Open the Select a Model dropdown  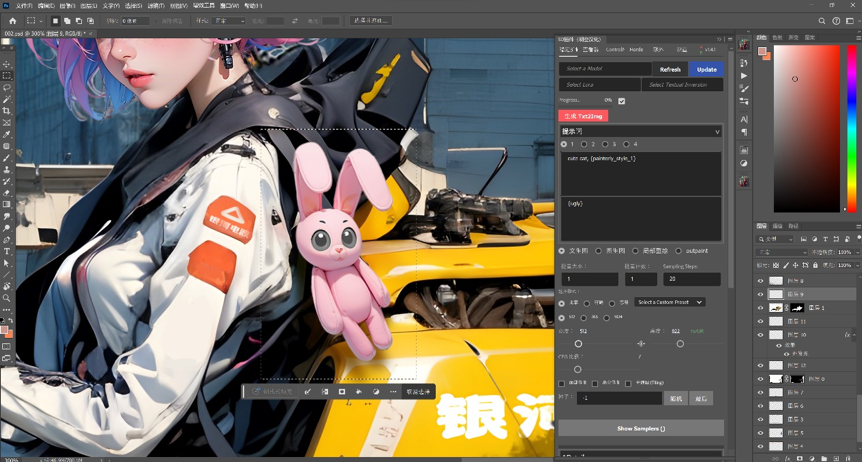point(605,69)
